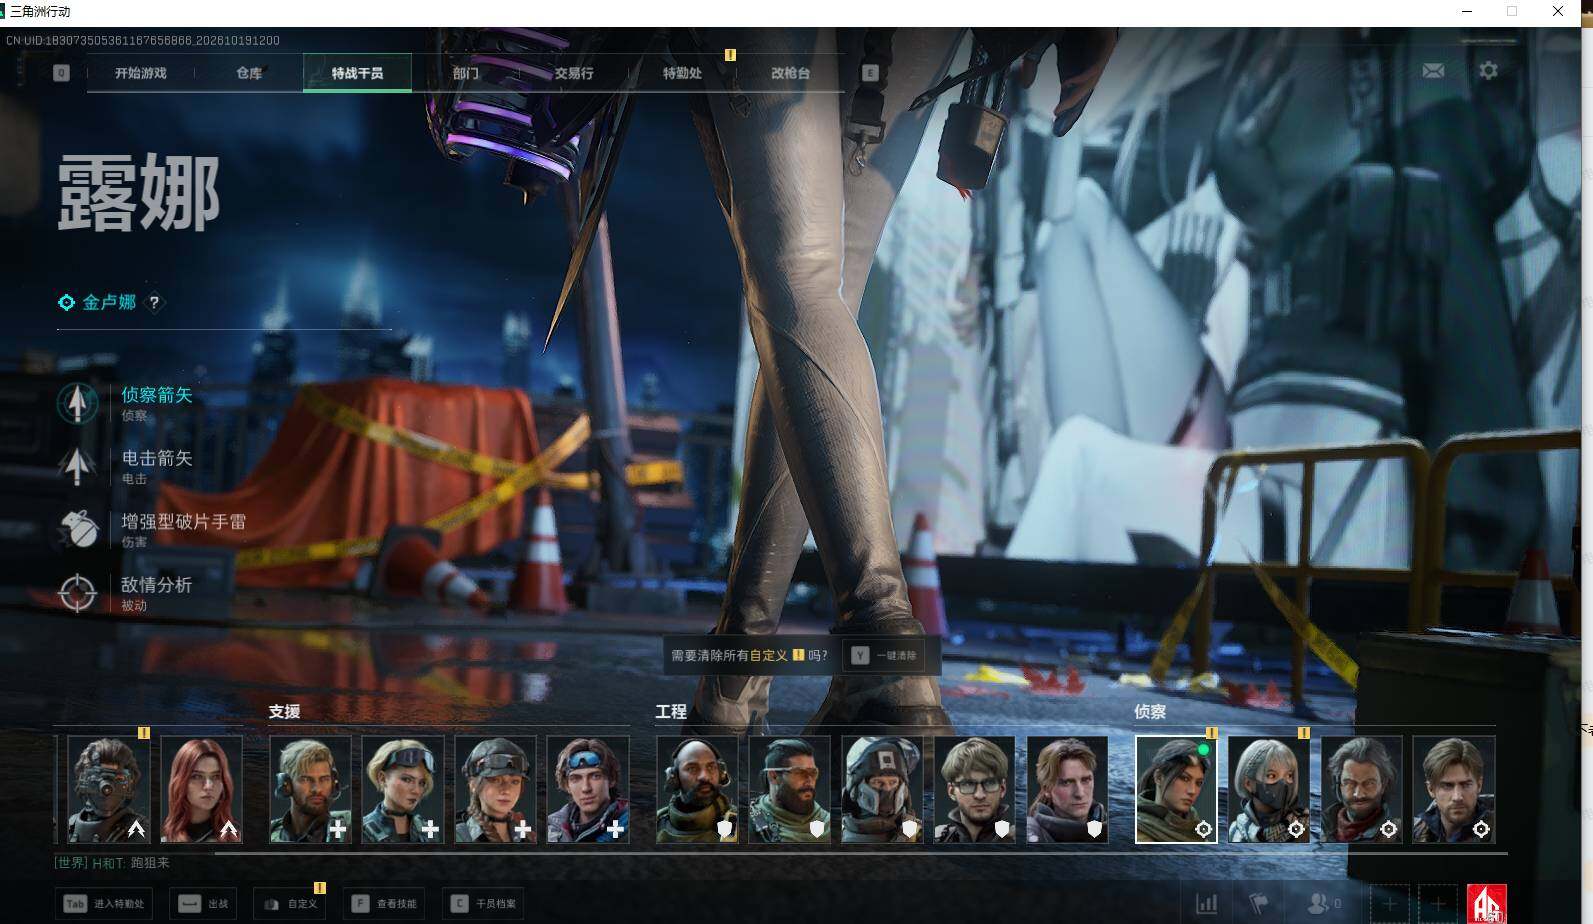Switch to the 开始游戏 tab

tap(141, 73)
